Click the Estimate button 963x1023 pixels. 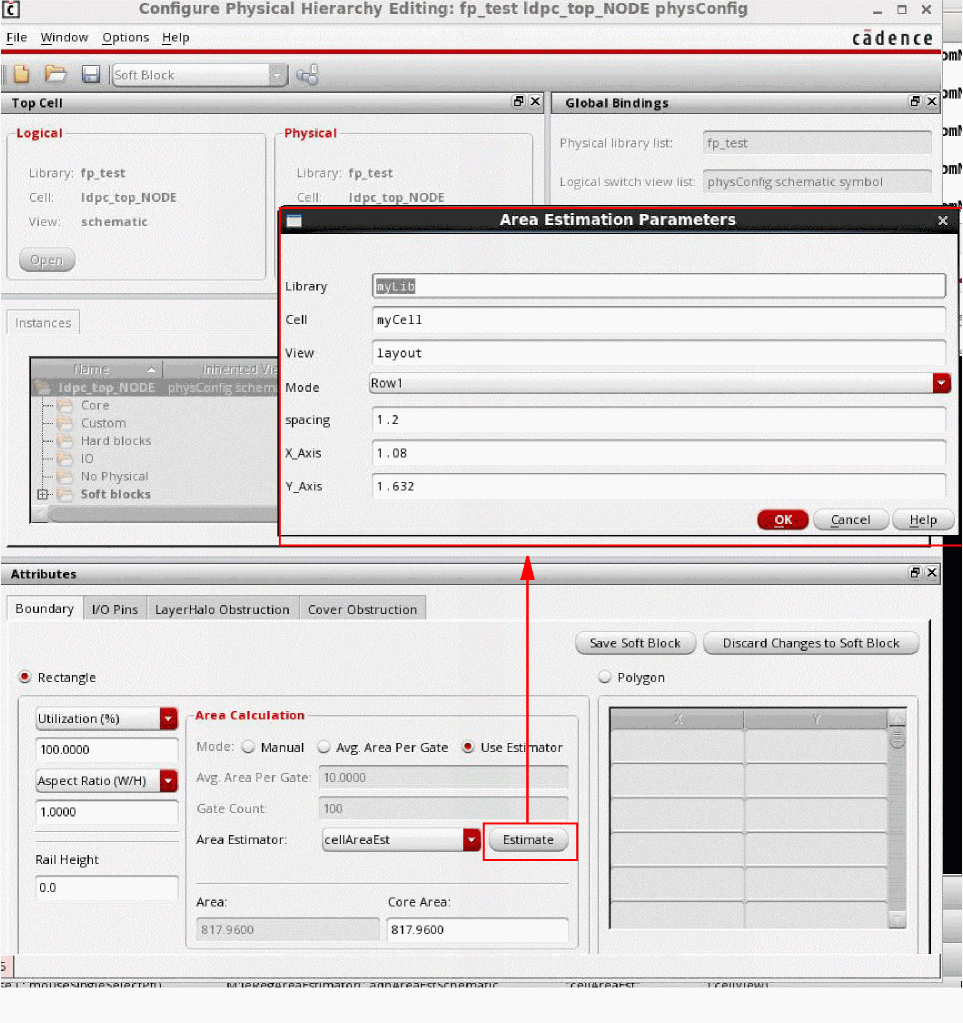(x=528, y=840)
